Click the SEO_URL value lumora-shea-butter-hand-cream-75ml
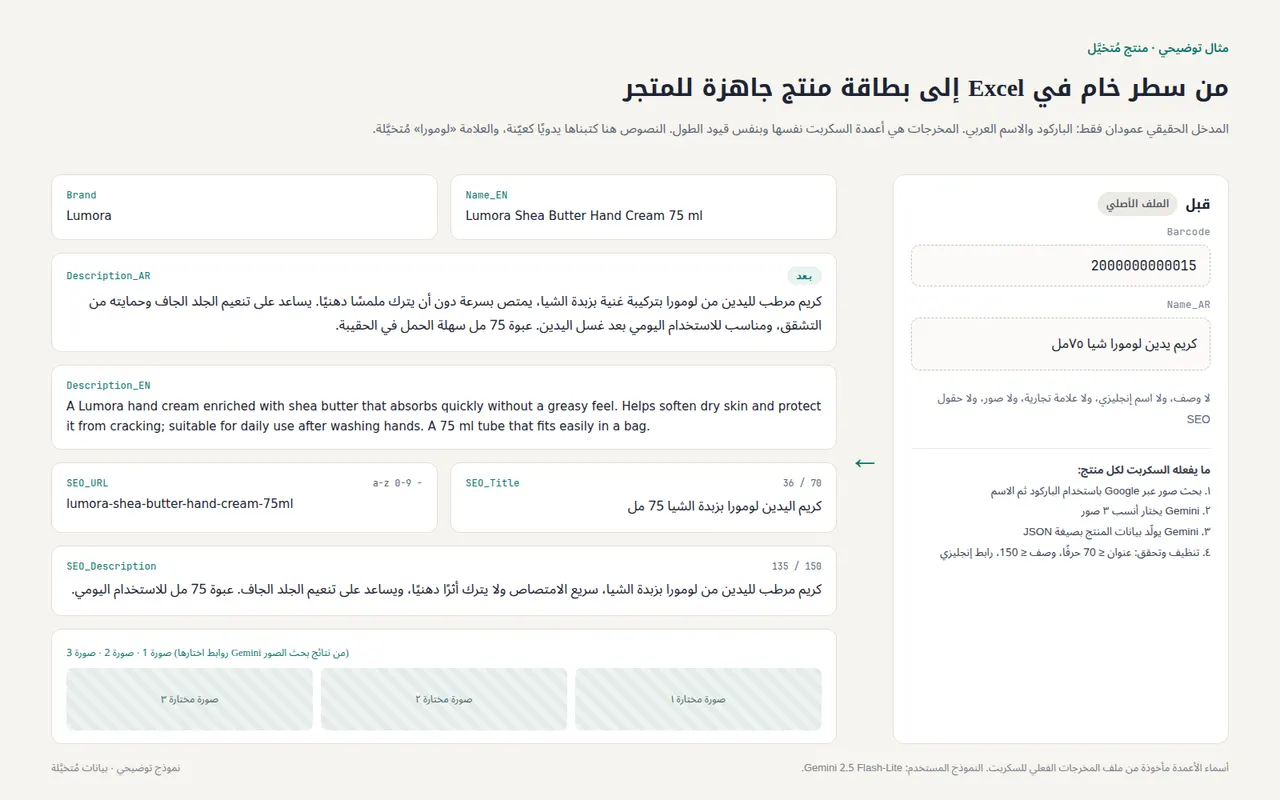This screenshot has width=1280, height=800. [x=180, y=504]
